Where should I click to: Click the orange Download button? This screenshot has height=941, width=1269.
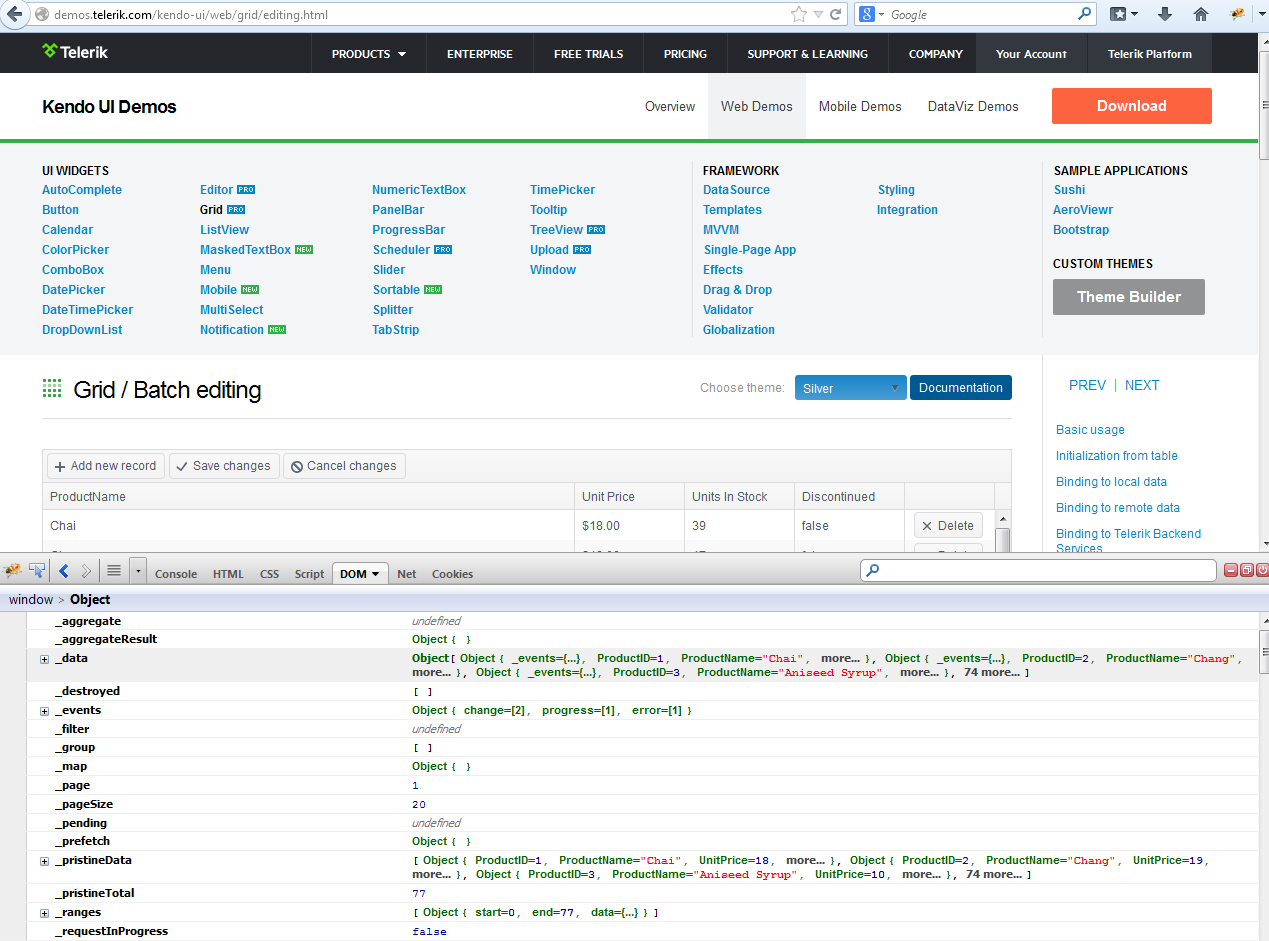coord(1132,106)
